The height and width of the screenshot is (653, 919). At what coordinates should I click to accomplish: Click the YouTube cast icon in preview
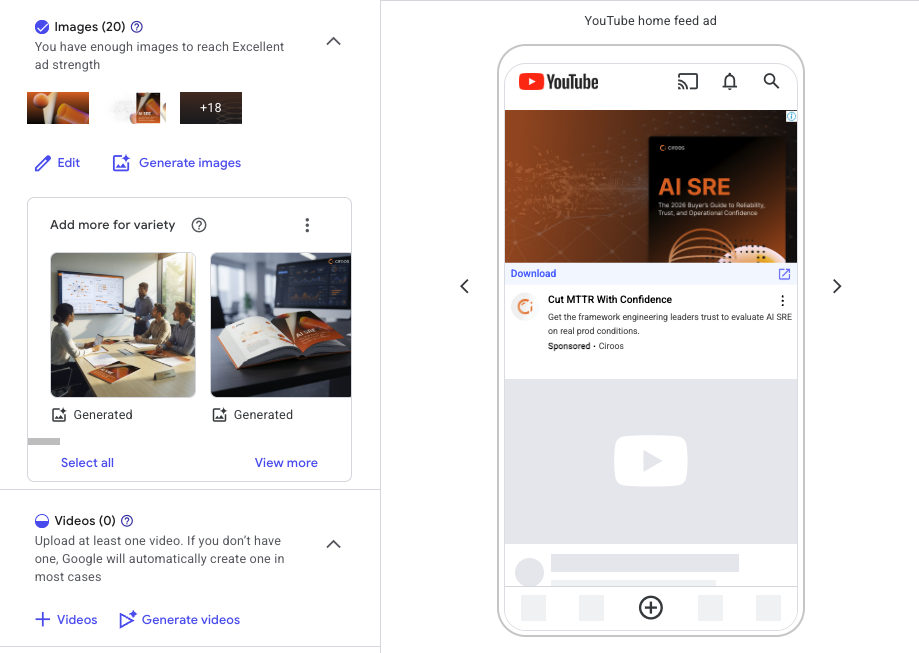pos(687,81)
